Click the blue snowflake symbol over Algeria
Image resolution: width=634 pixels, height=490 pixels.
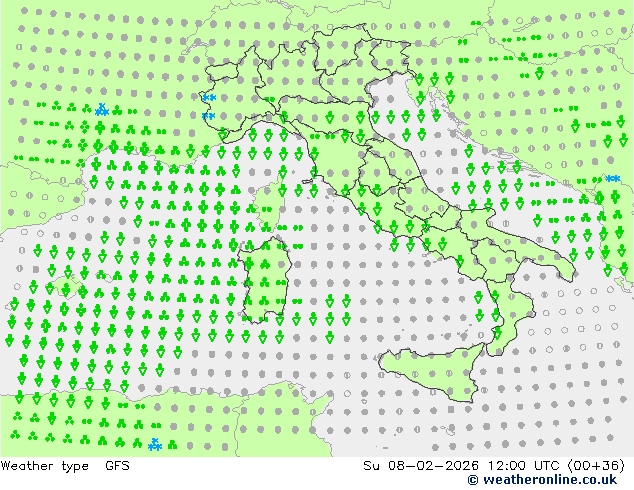[155, 444]
